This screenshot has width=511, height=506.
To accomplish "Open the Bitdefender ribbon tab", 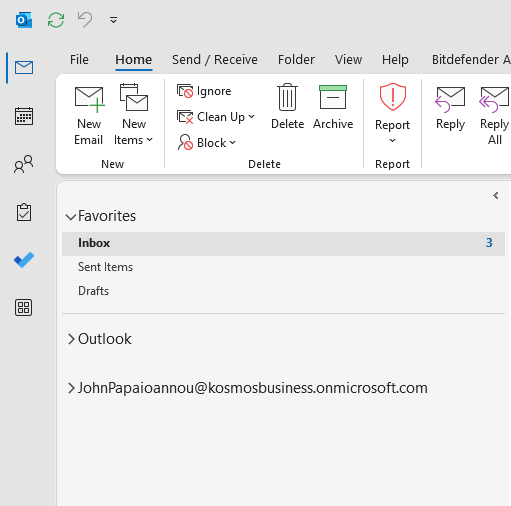I will (x=471, y=60).
